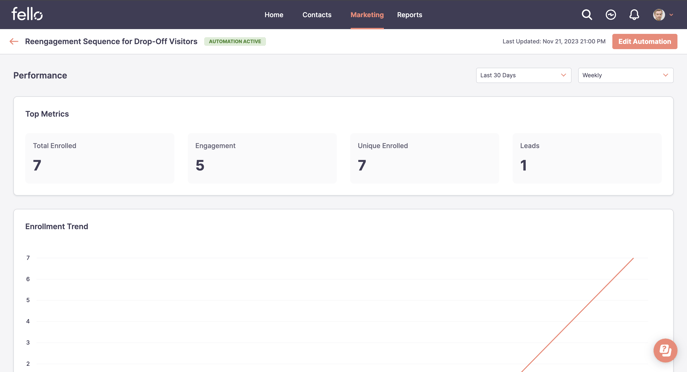Select the Leads metric card
Screen dimensions: 687x372
coord(587,158)
